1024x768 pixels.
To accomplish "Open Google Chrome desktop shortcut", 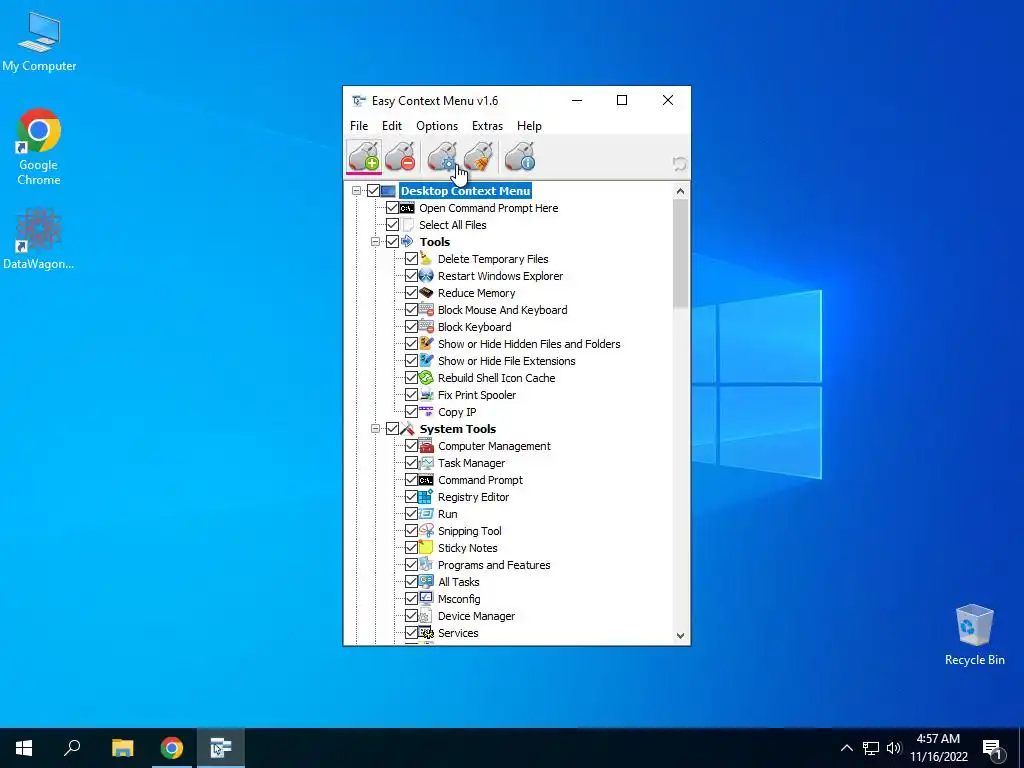I will tap(39, 147).
